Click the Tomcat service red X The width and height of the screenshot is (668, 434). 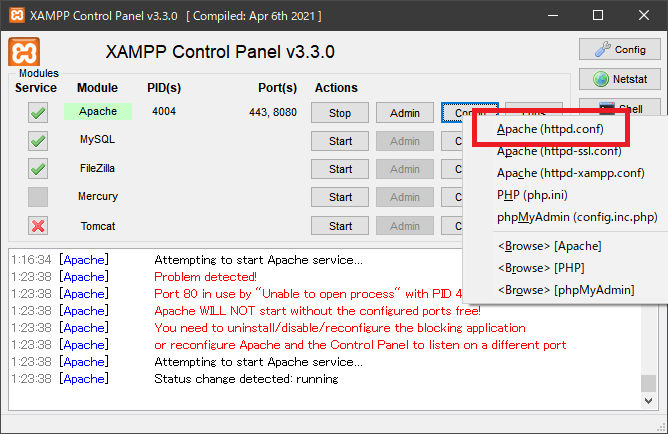[38, 226]
